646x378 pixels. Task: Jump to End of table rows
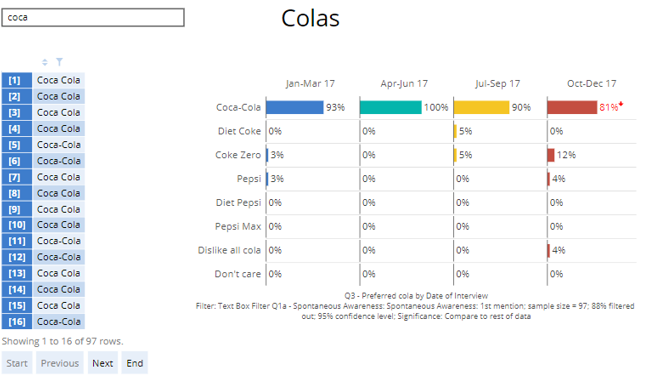coord(135,363)
